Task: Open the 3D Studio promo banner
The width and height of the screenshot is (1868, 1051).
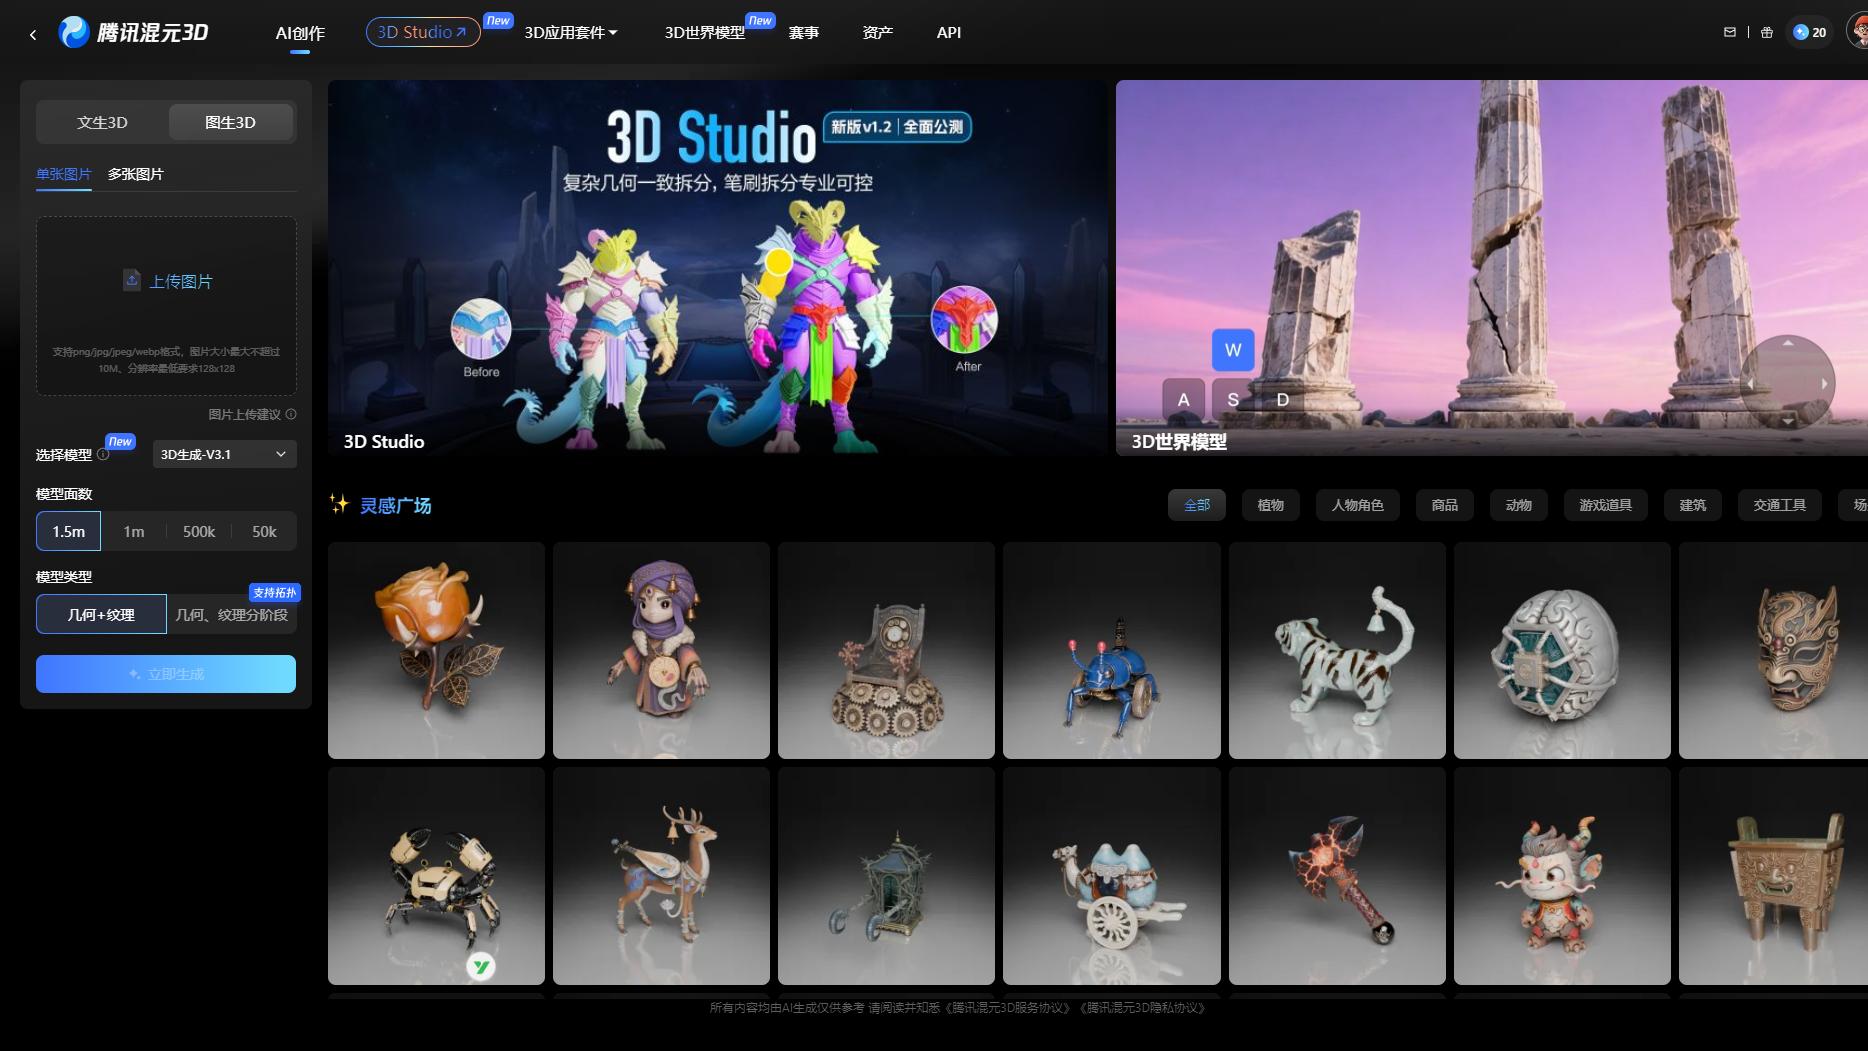Action: pos(718,268)
